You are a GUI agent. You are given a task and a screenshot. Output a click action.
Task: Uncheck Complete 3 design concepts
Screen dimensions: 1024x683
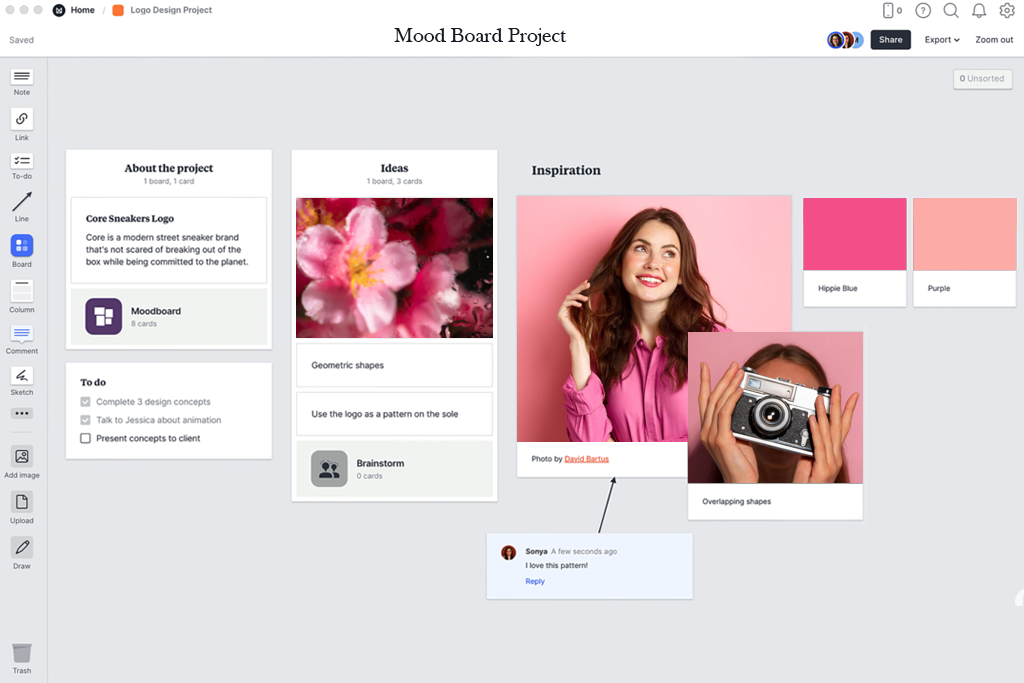click(x=86, y=402)
